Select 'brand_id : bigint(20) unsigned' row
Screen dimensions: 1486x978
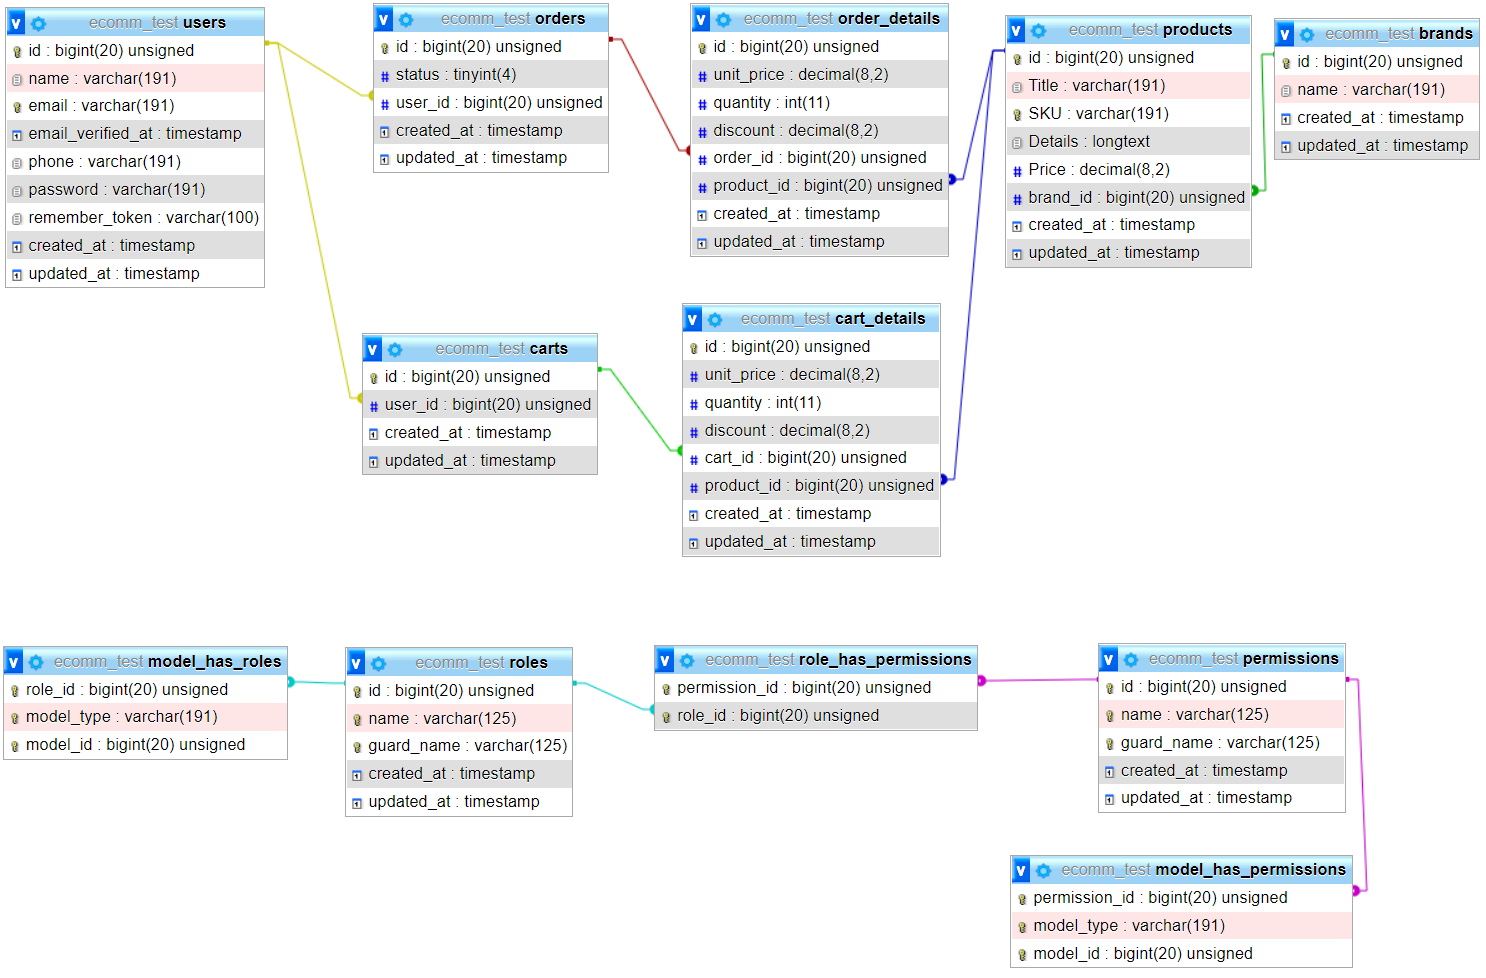click(x=1128, y=198)
